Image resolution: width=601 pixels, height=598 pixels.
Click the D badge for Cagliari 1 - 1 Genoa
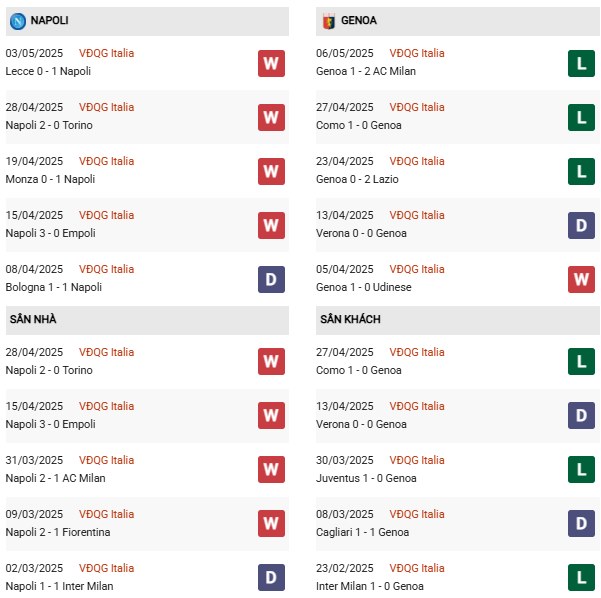(581, 523)
